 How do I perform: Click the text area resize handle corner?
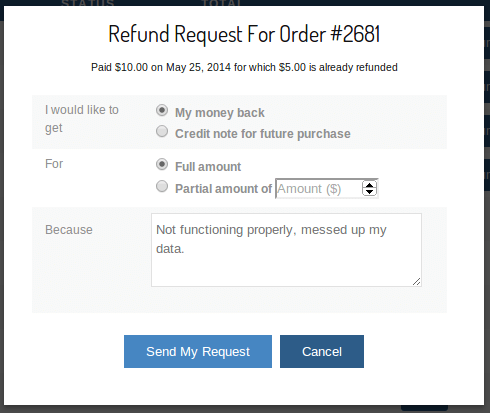[x=417, y=282]
